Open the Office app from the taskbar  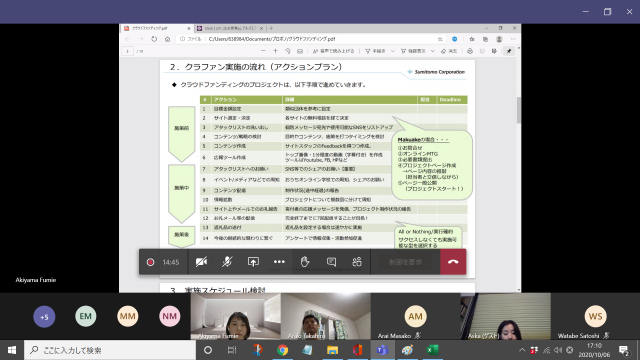click(357, 350)
